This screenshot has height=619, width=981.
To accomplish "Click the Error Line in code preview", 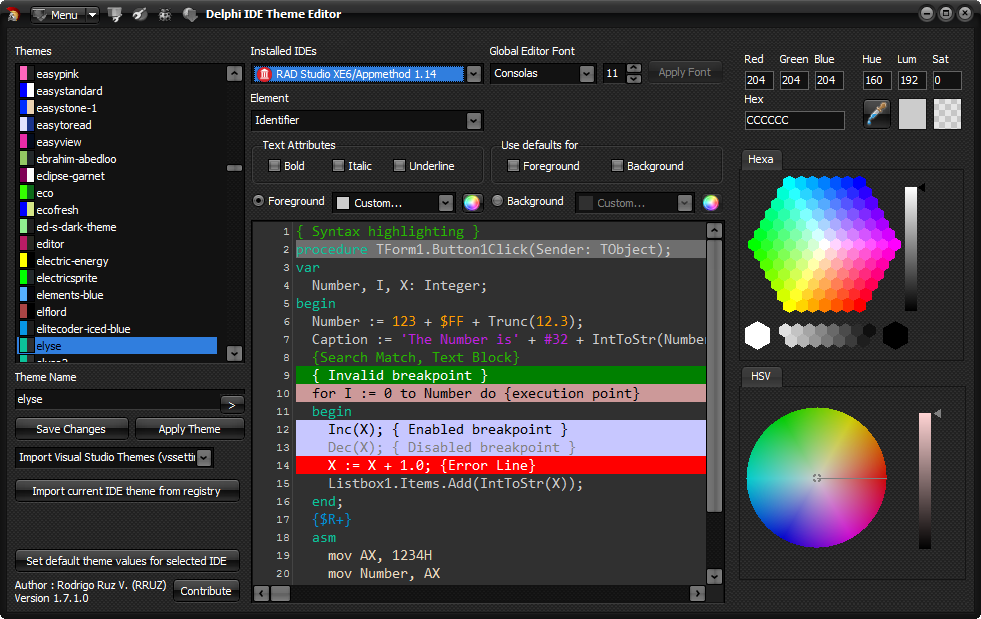I will coord(501,466).
